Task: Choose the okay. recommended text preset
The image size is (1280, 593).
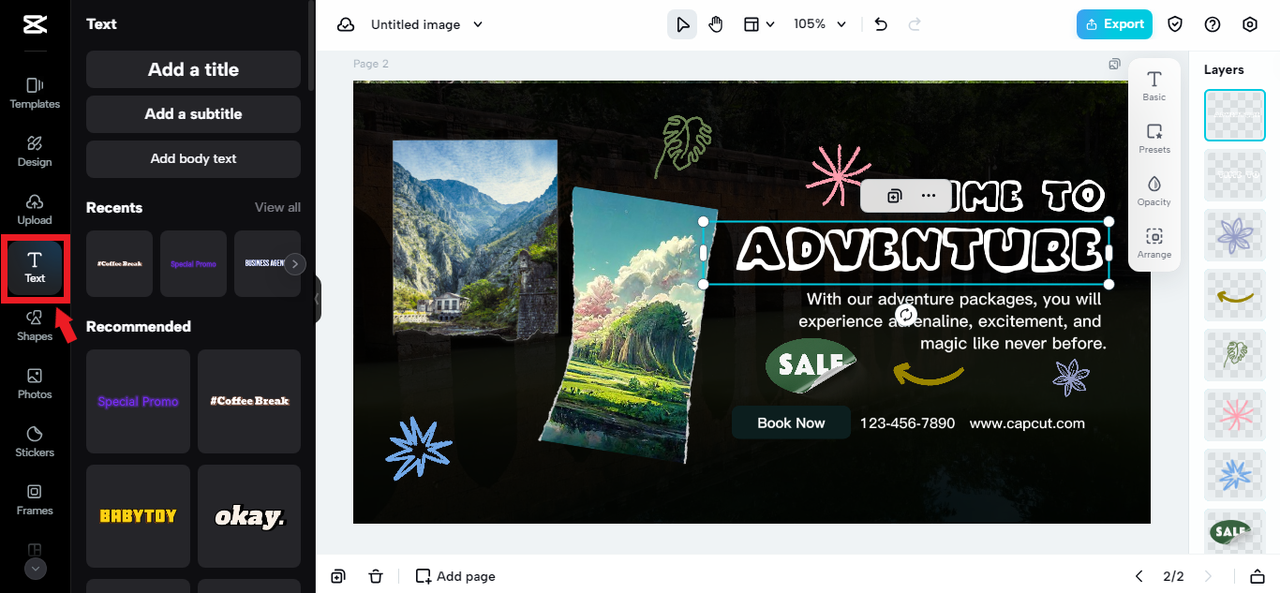Action: 249,516
